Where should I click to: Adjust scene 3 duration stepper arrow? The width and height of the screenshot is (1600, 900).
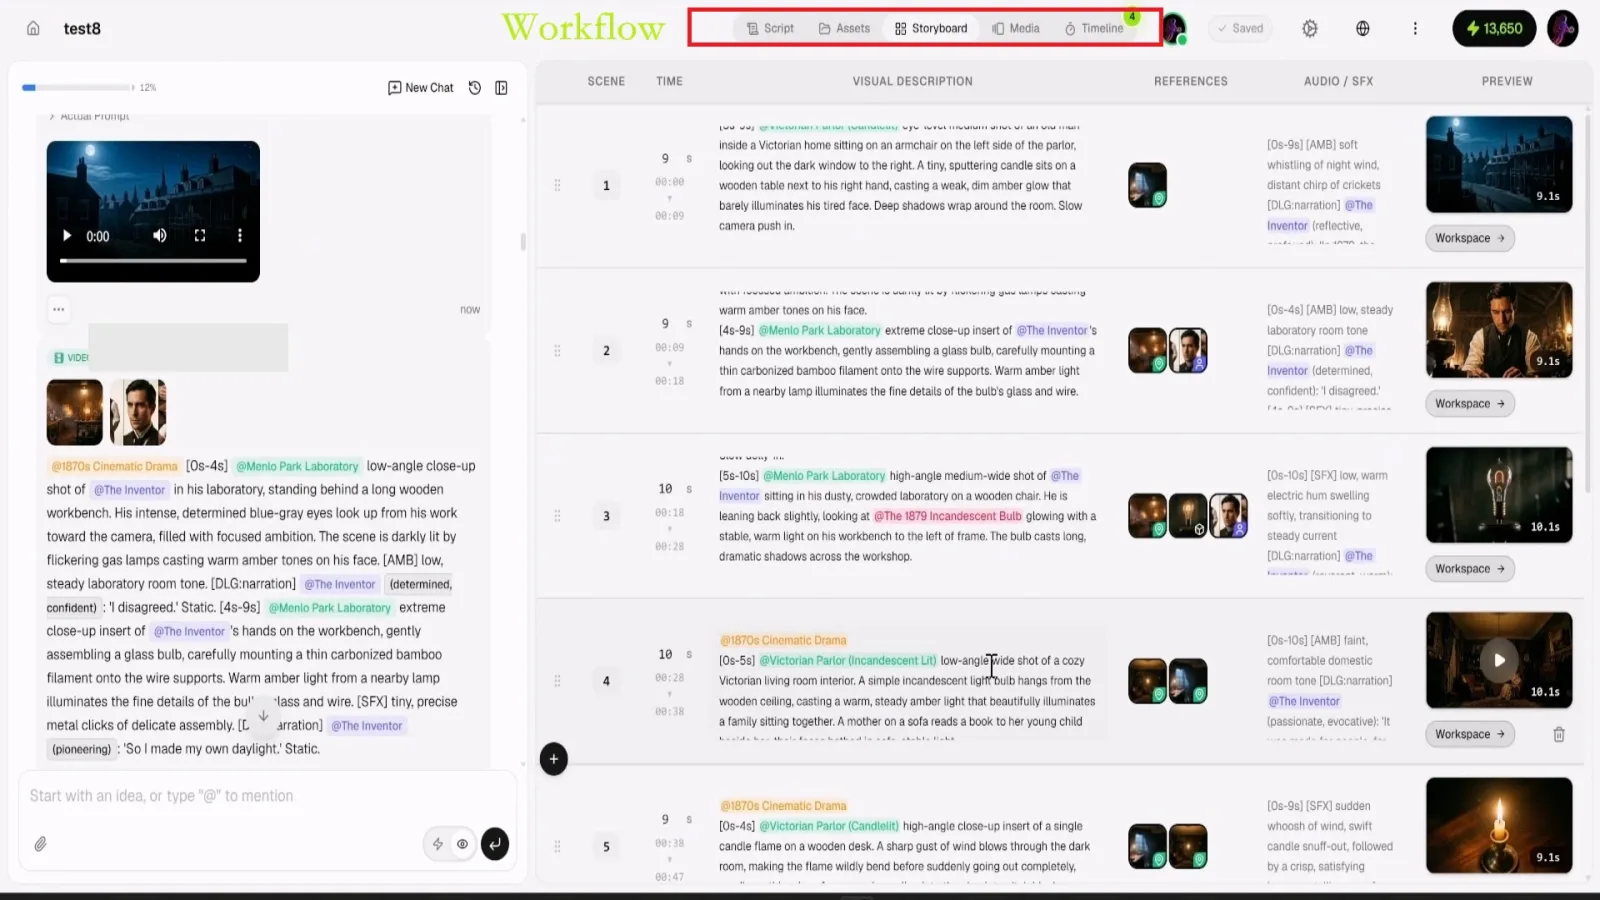click(x=669, y=529)
